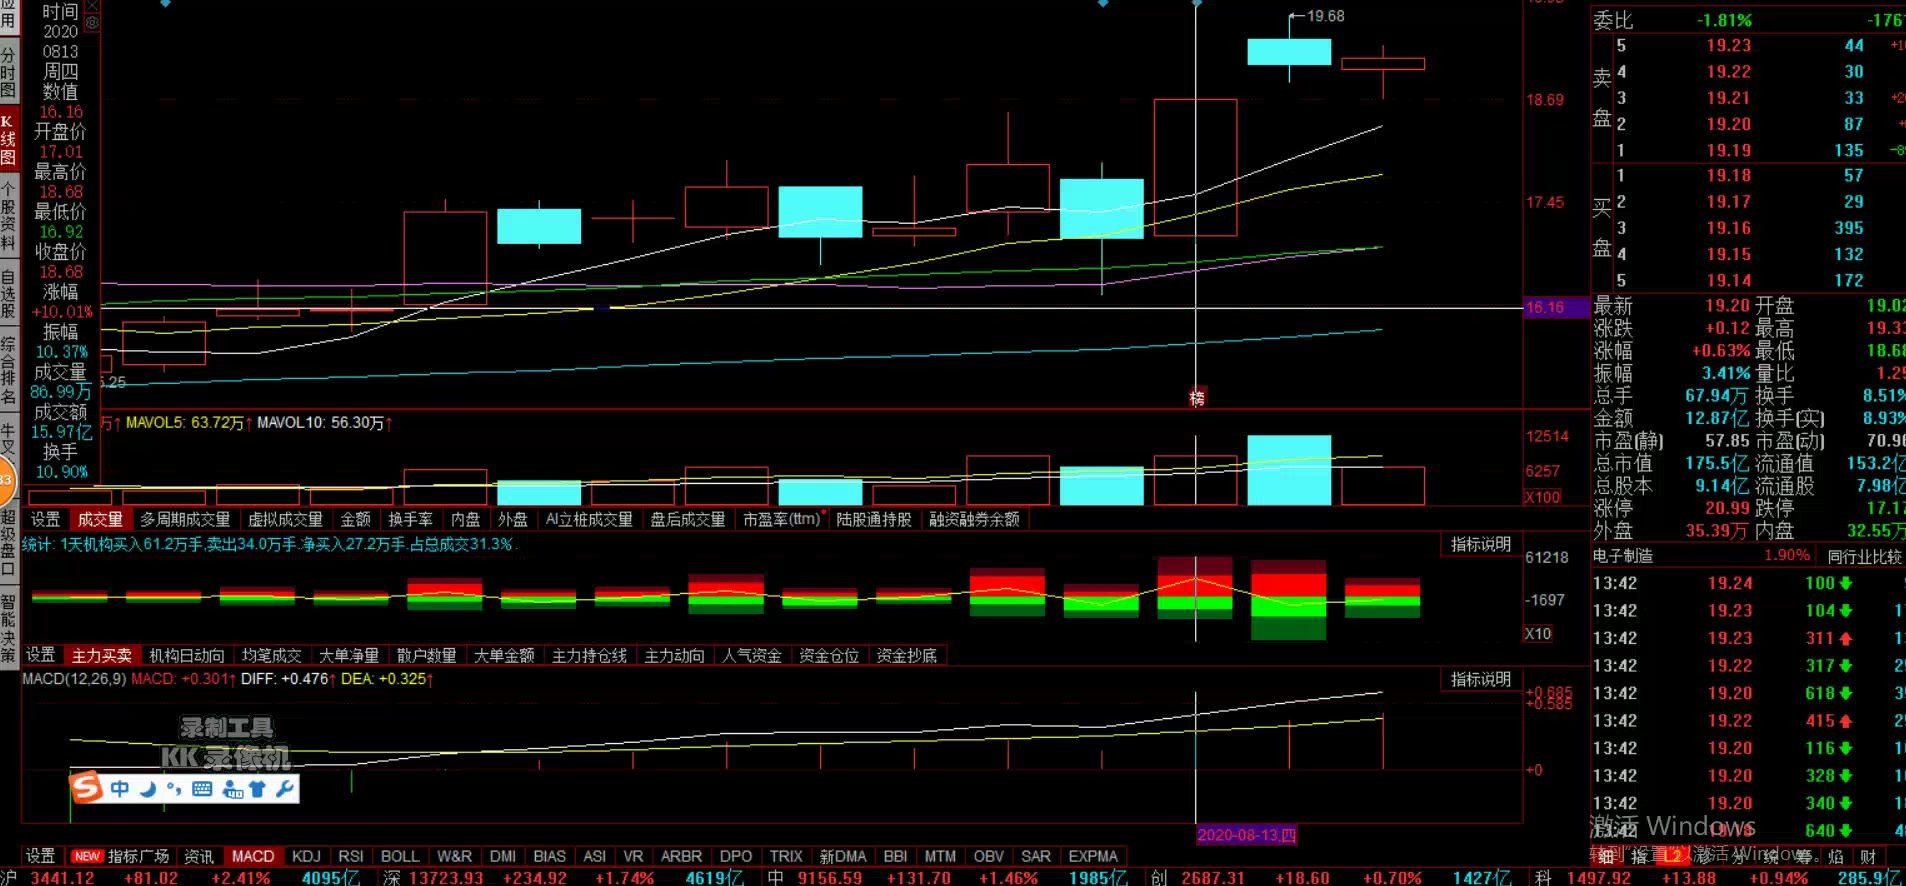Click the 同行业比较 link

(x=1864, y=556)
